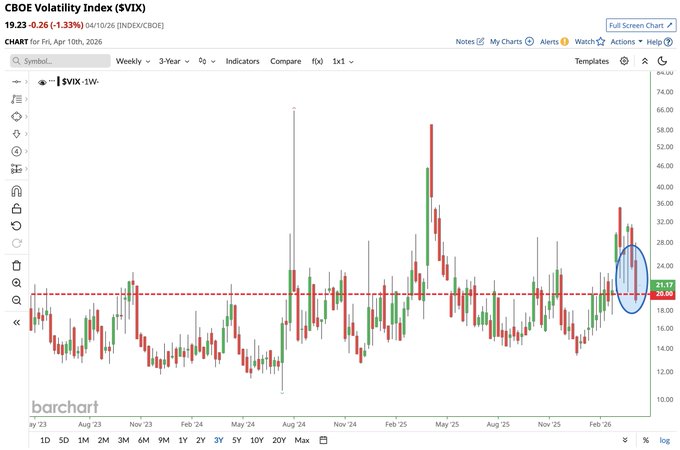Open the numbered label tool

16,151
